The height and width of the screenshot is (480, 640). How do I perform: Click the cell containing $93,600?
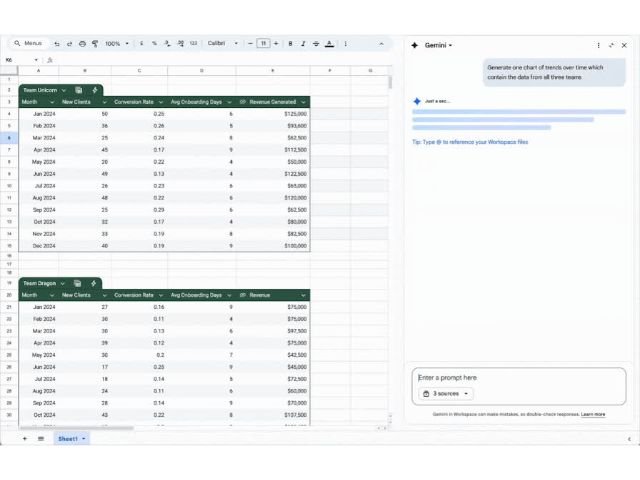pyautogui.click(x=273, y=126)
